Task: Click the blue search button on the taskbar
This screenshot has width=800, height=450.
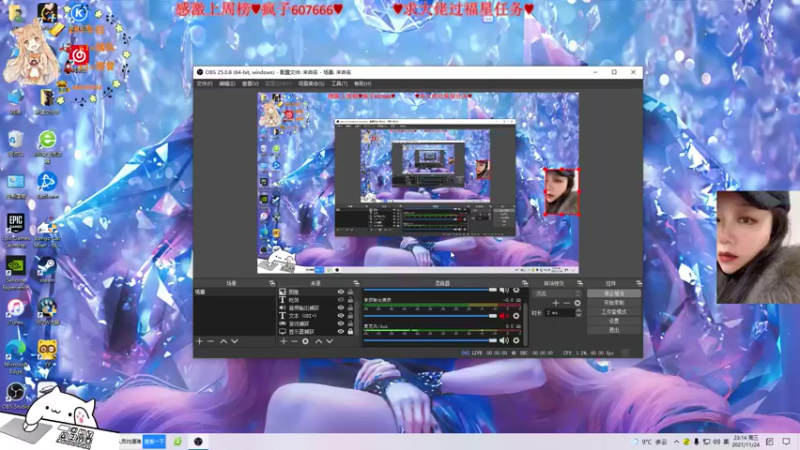Action: coord(154,441)
